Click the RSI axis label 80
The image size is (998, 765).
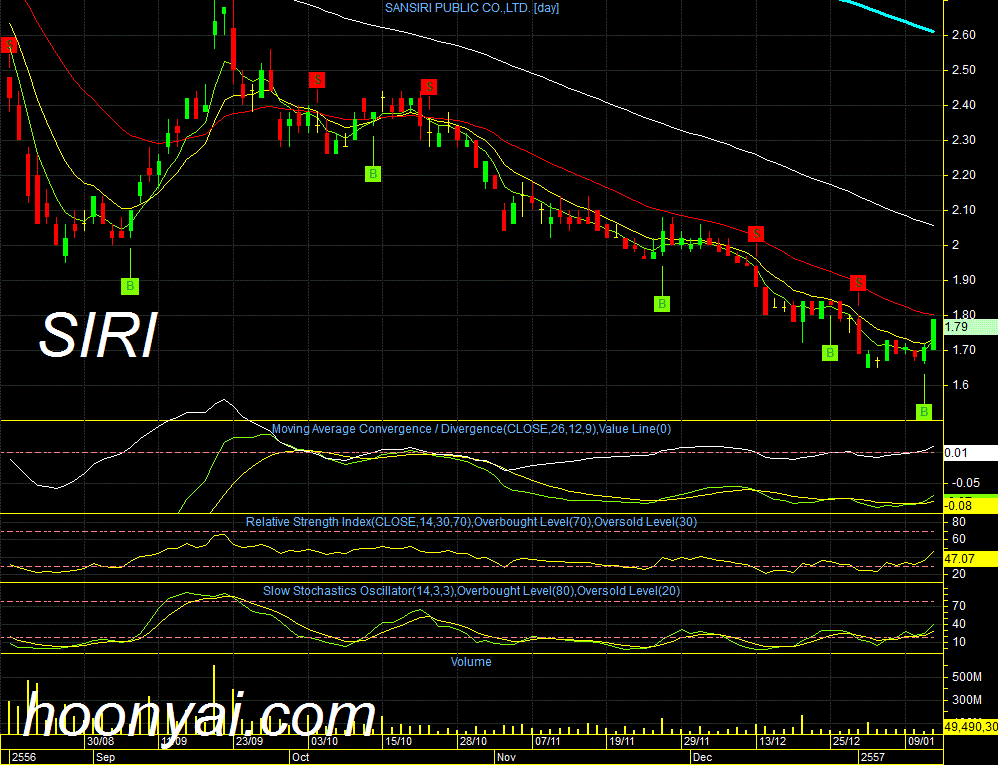(959, 522)
